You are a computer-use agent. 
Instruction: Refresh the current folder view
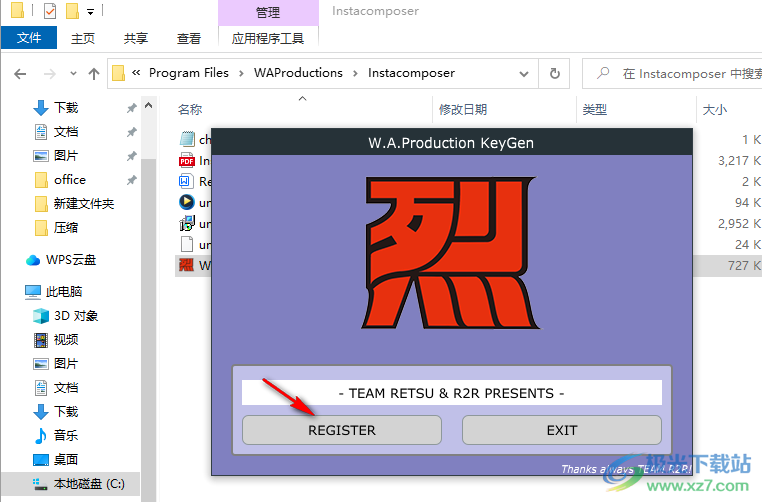tap(554, 73)
